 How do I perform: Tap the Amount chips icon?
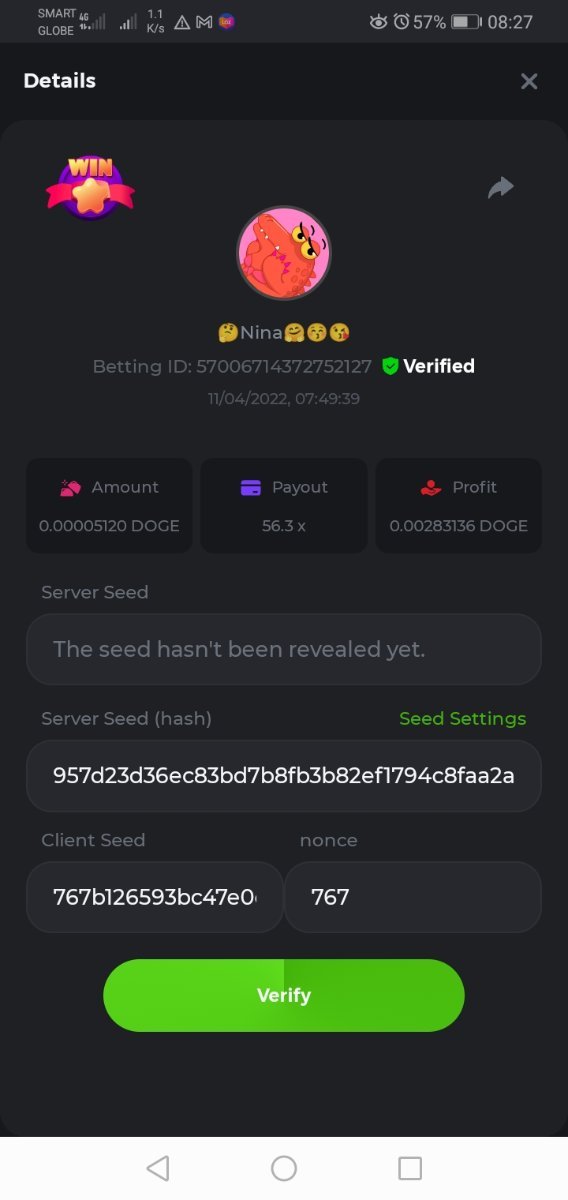pos(70,487)
